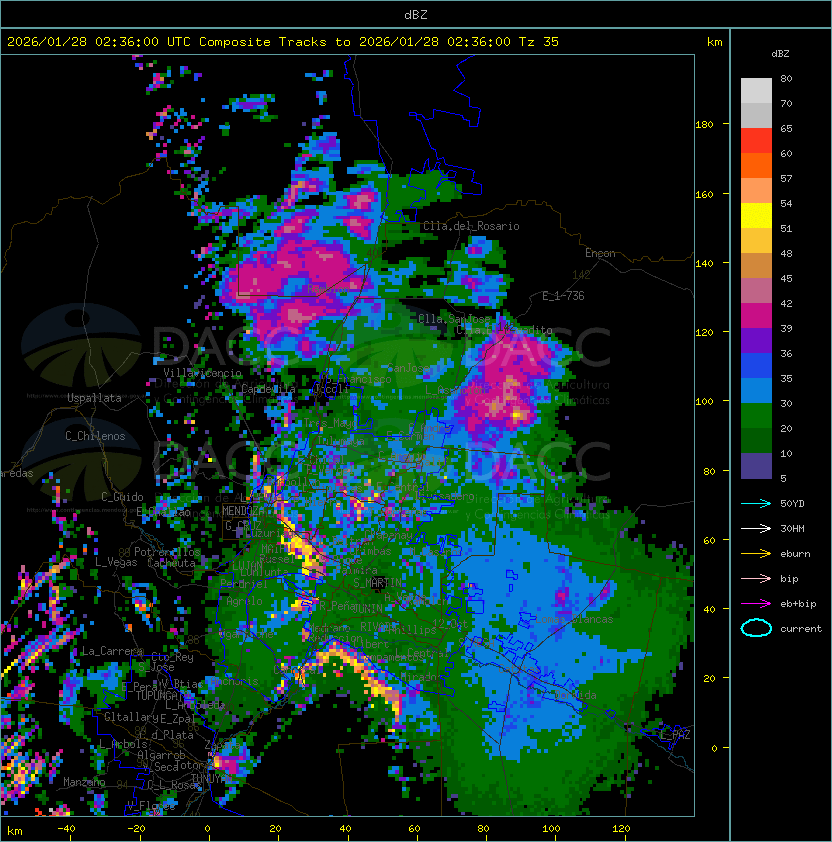This screenshot has width=832, height=842.
Task: Click the 60 tick on the vertical axis
Action: 709,540
